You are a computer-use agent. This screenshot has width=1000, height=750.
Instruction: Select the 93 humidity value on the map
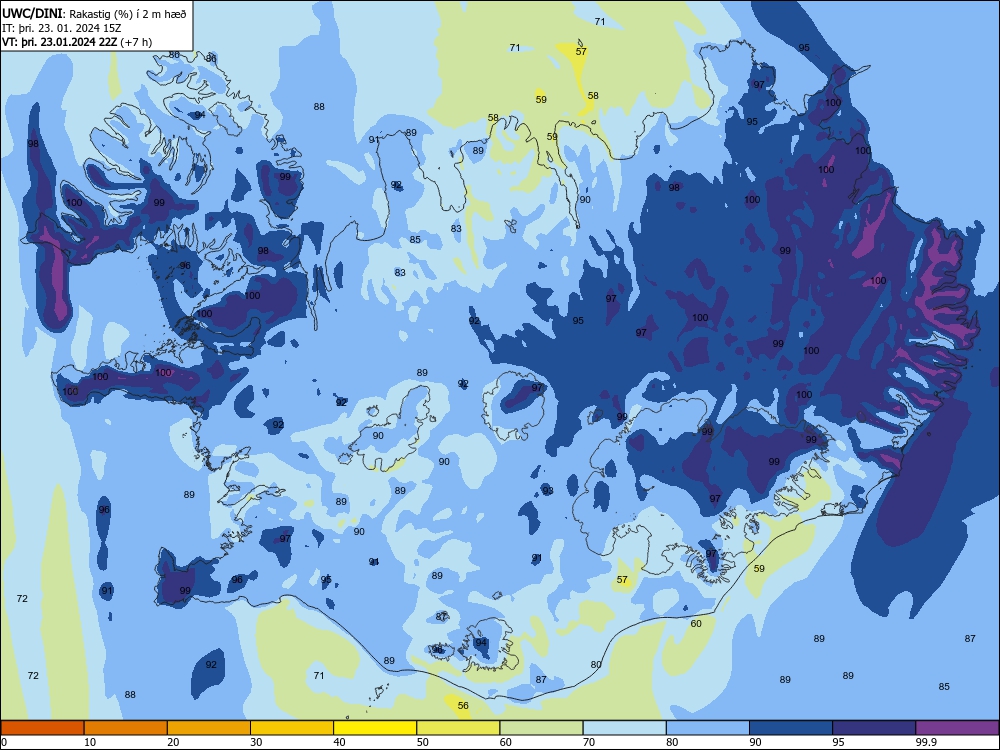(x=548, y=490)
